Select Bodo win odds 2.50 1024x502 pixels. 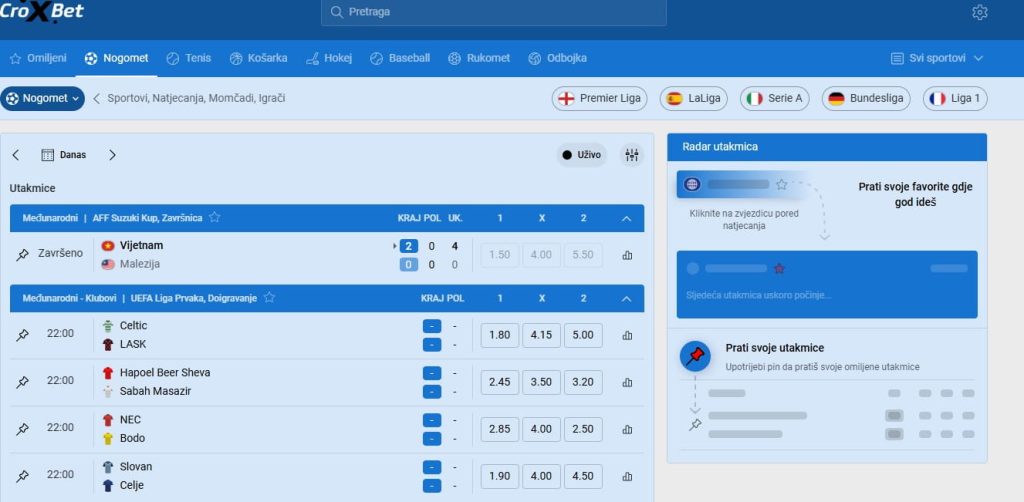pyautogui.click(x=583, y=430)
